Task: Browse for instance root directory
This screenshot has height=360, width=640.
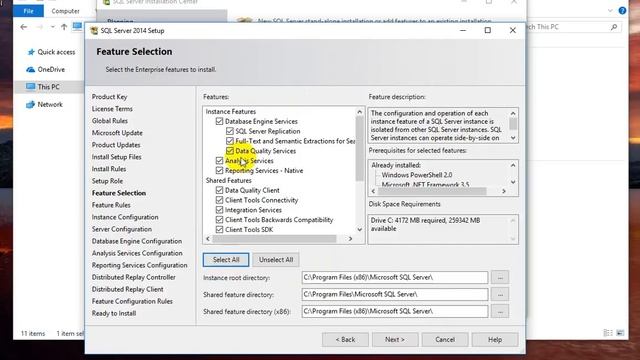Action: pos(500,278)
